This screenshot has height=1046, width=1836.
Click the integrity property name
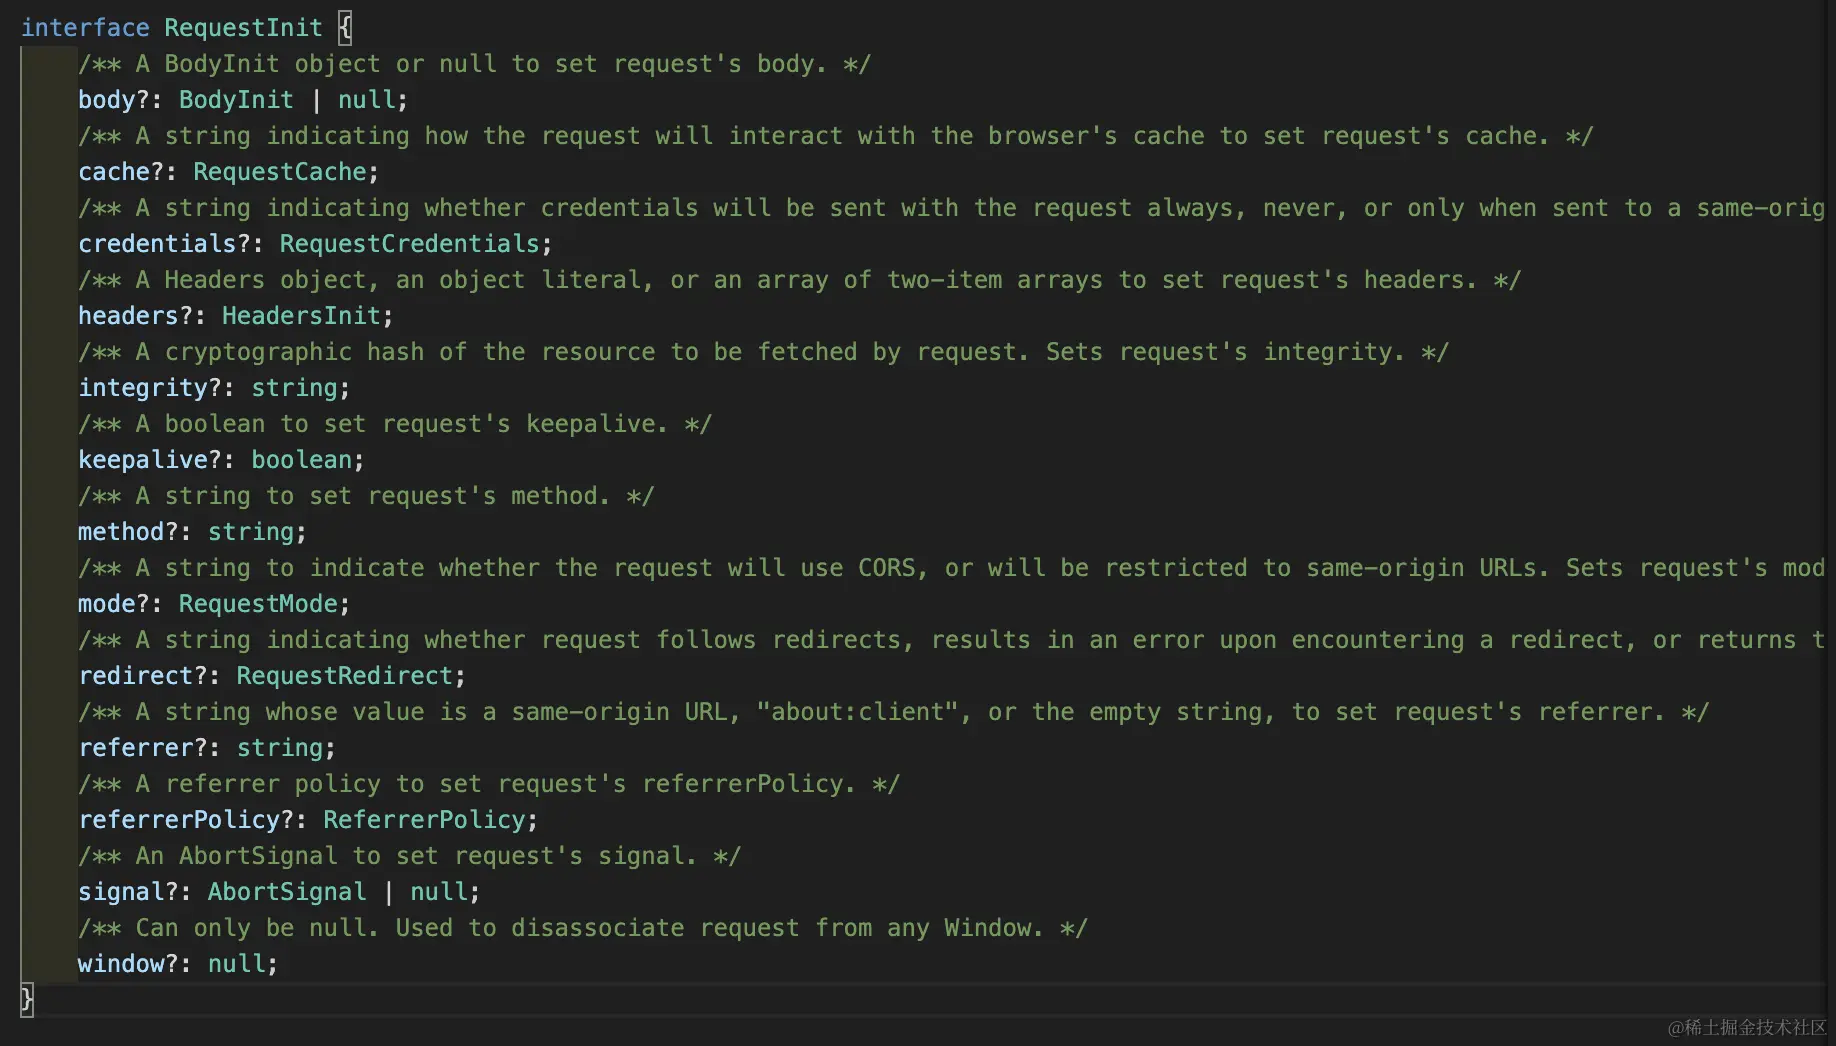pyautogui.click(x=143, y=388)
